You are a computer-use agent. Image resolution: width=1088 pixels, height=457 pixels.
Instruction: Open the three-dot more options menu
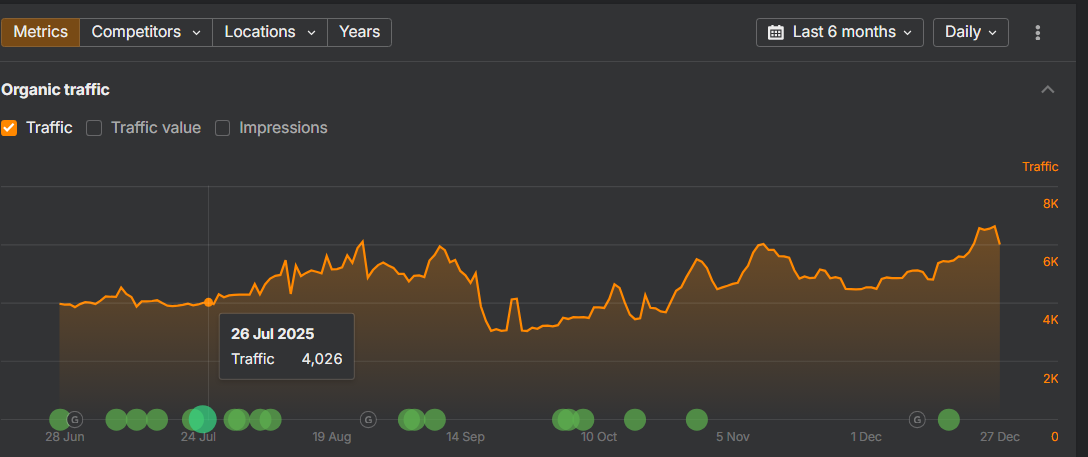tap(1038, 33)
